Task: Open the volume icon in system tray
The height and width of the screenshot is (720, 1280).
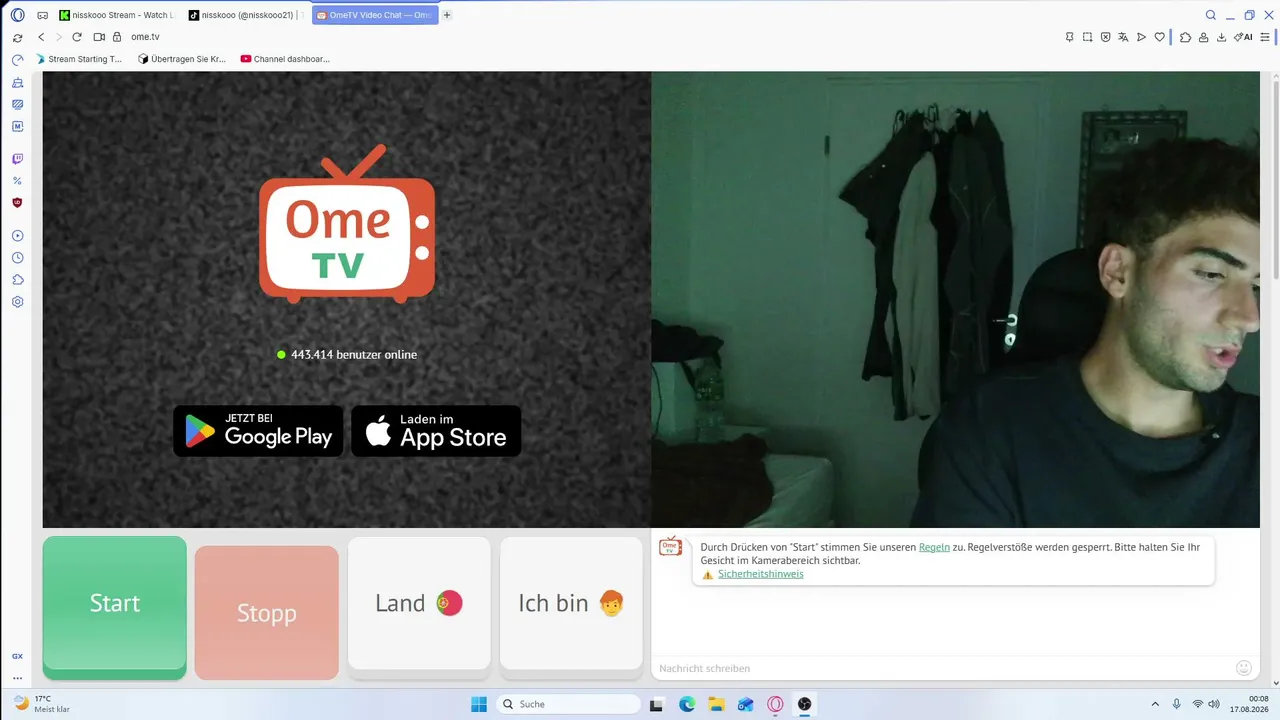Action: point(1214,704)
